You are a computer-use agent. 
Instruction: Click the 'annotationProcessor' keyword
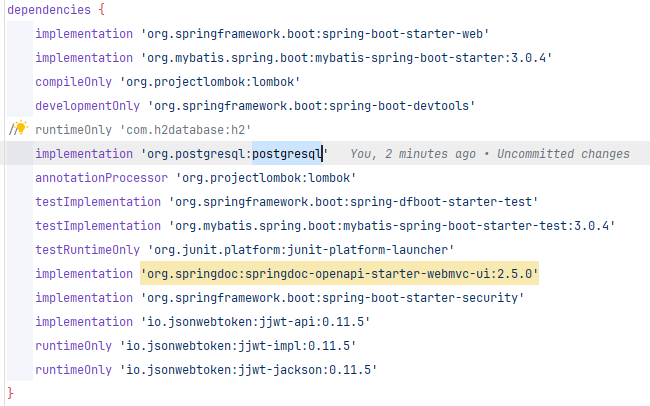pyautogui.click(x=102, y=178)
